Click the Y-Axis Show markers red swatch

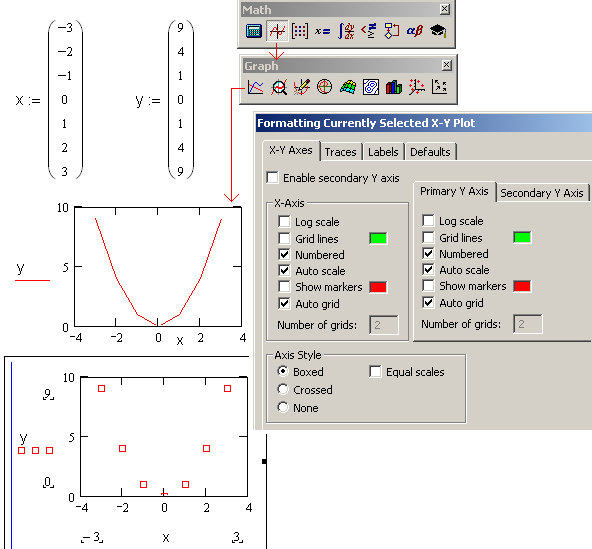click(x=522, y=286)
